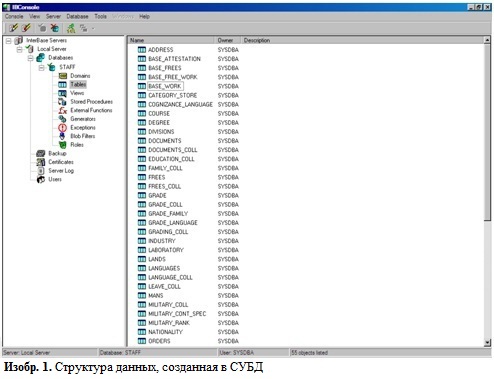494x379 pixels.
Task: Collapse the InterBase Servers tree node
Action: click(x=8, y=41)
